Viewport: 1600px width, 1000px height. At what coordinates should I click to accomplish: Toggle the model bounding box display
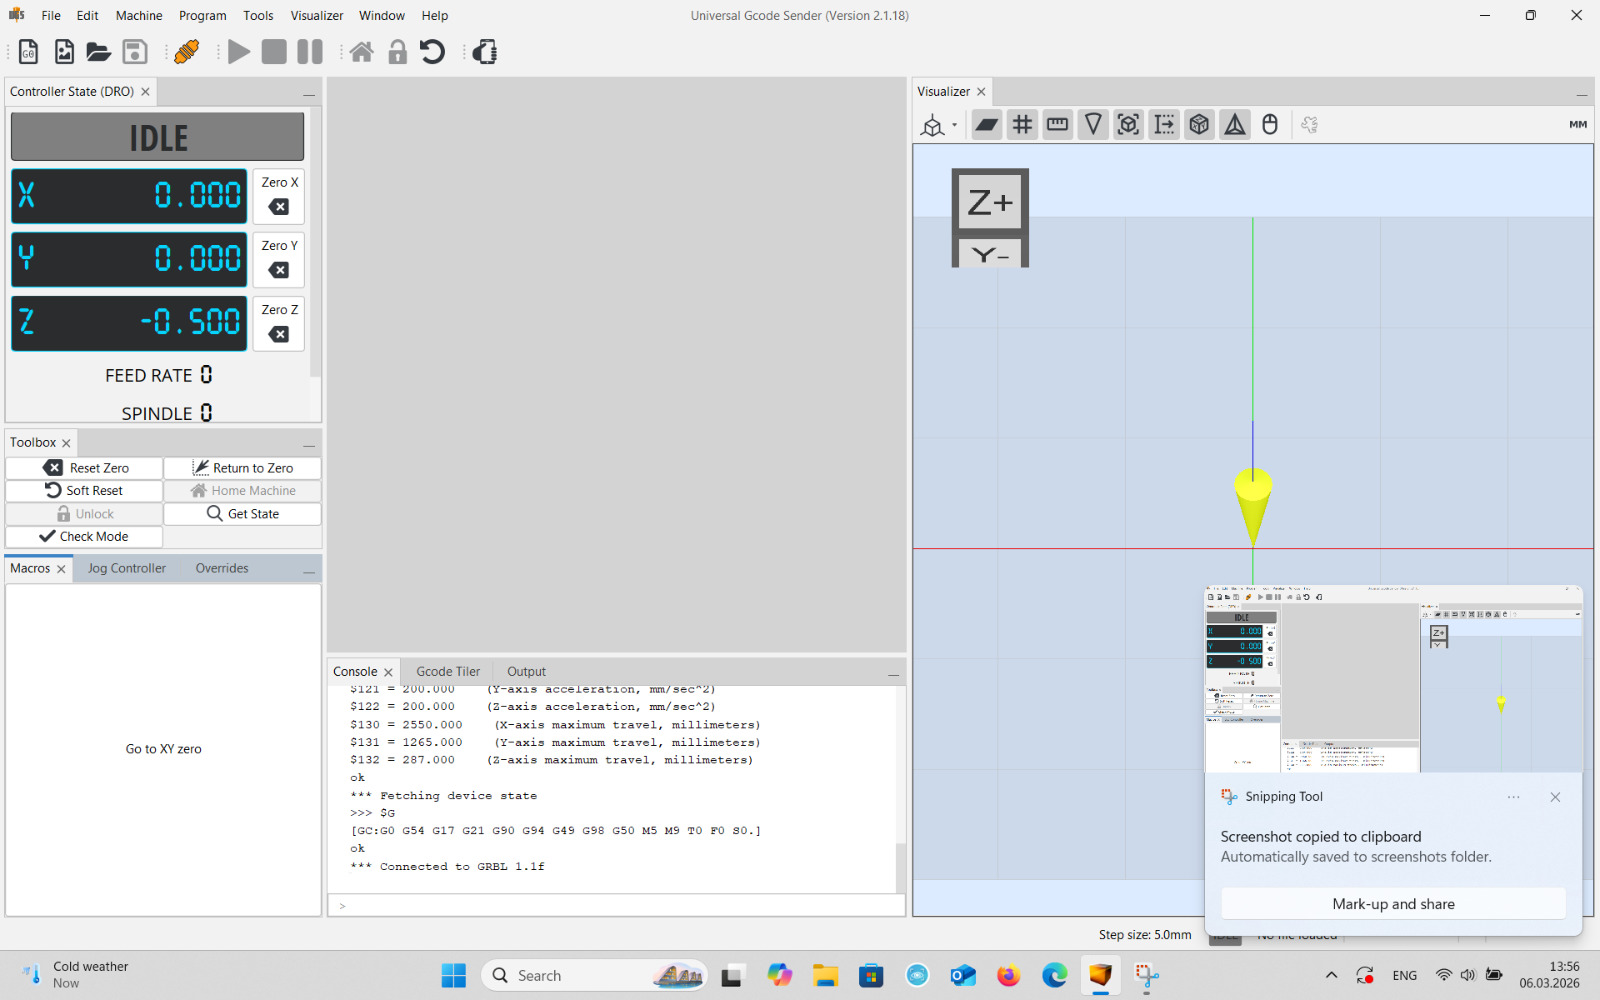[x=1128, y=125]
